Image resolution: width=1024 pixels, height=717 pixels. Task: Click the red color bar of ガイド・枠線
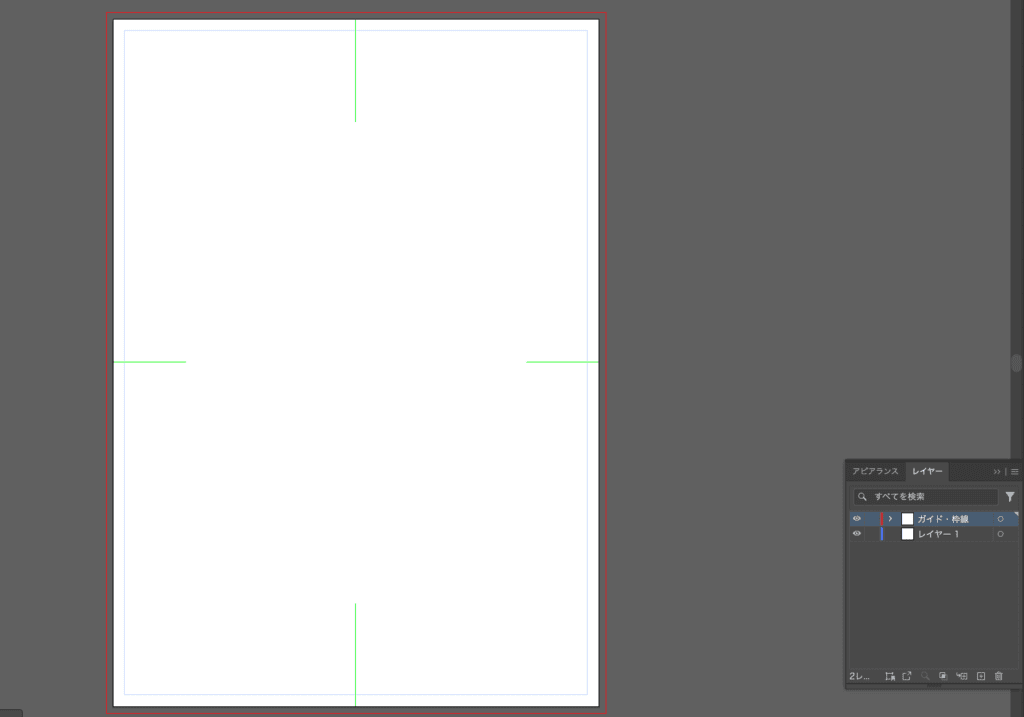[881, 519]
